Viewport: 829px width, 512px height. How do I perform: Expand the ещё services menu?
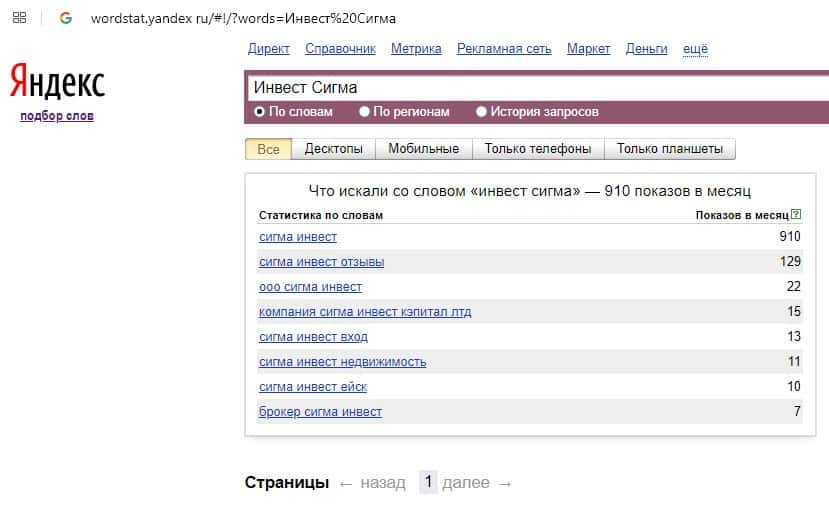coord(695,49)
